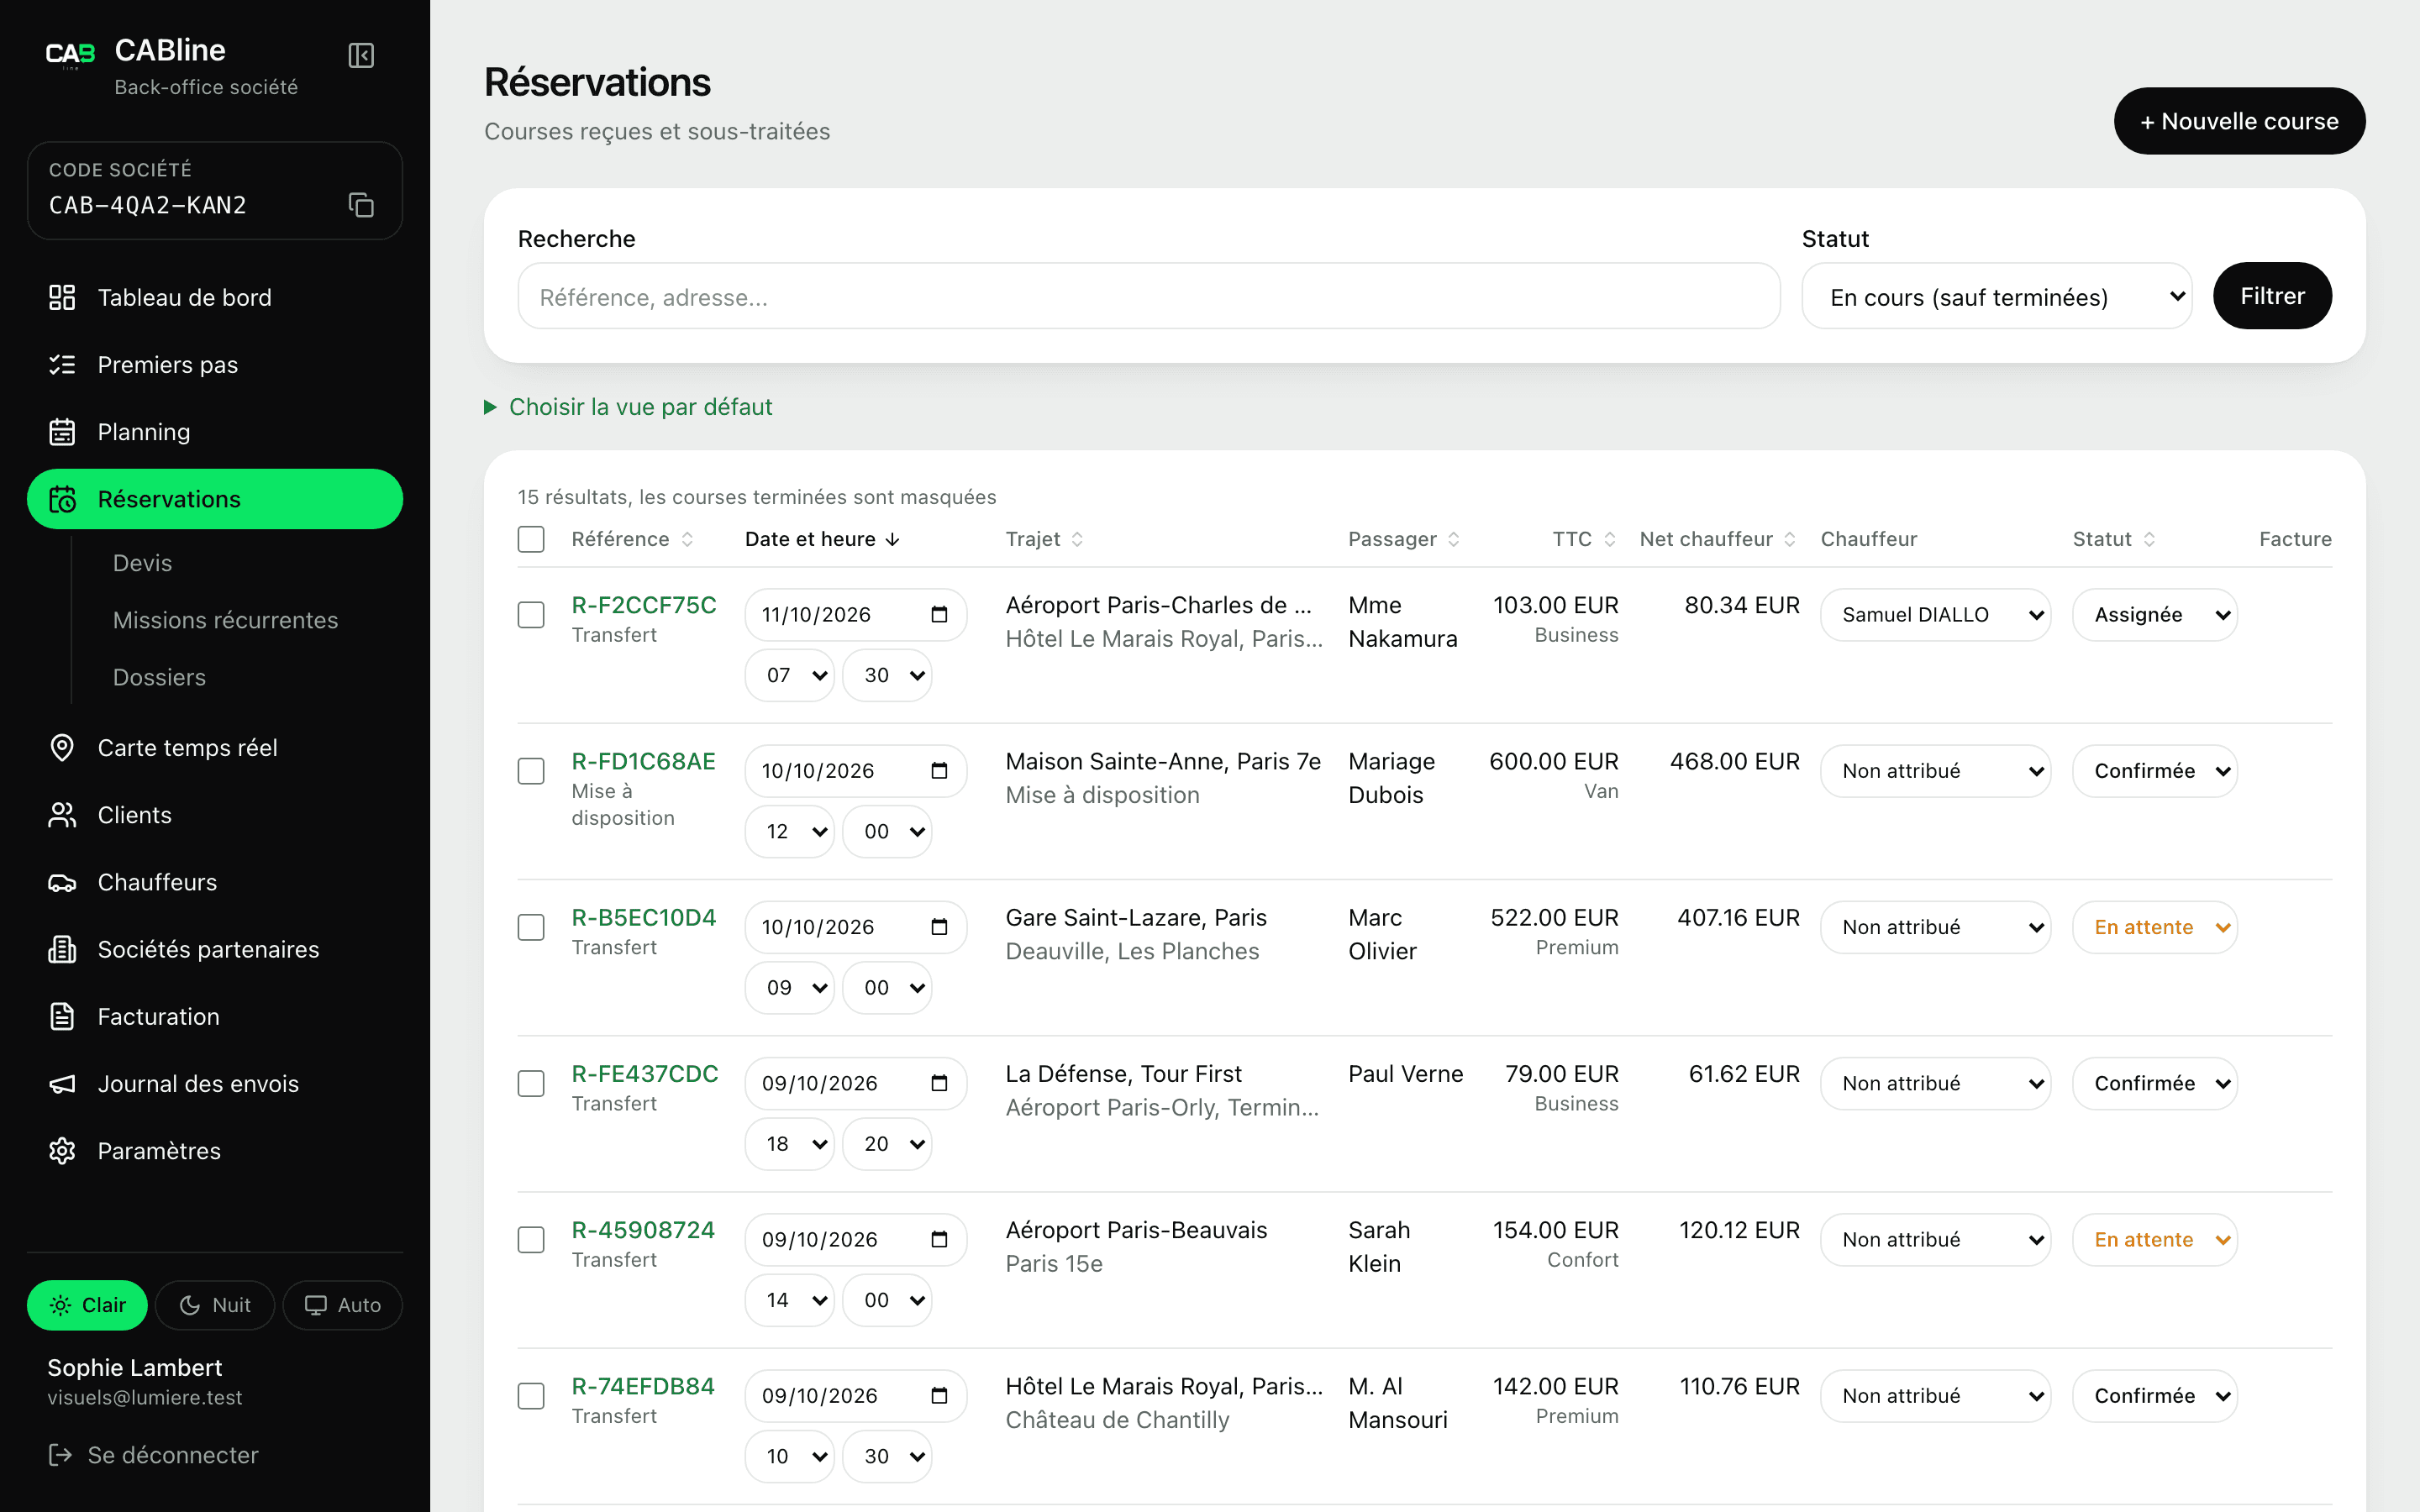Click the Recherche input field
The height and width of the screenshot is (1512, 2420).
pos(1148,297)
